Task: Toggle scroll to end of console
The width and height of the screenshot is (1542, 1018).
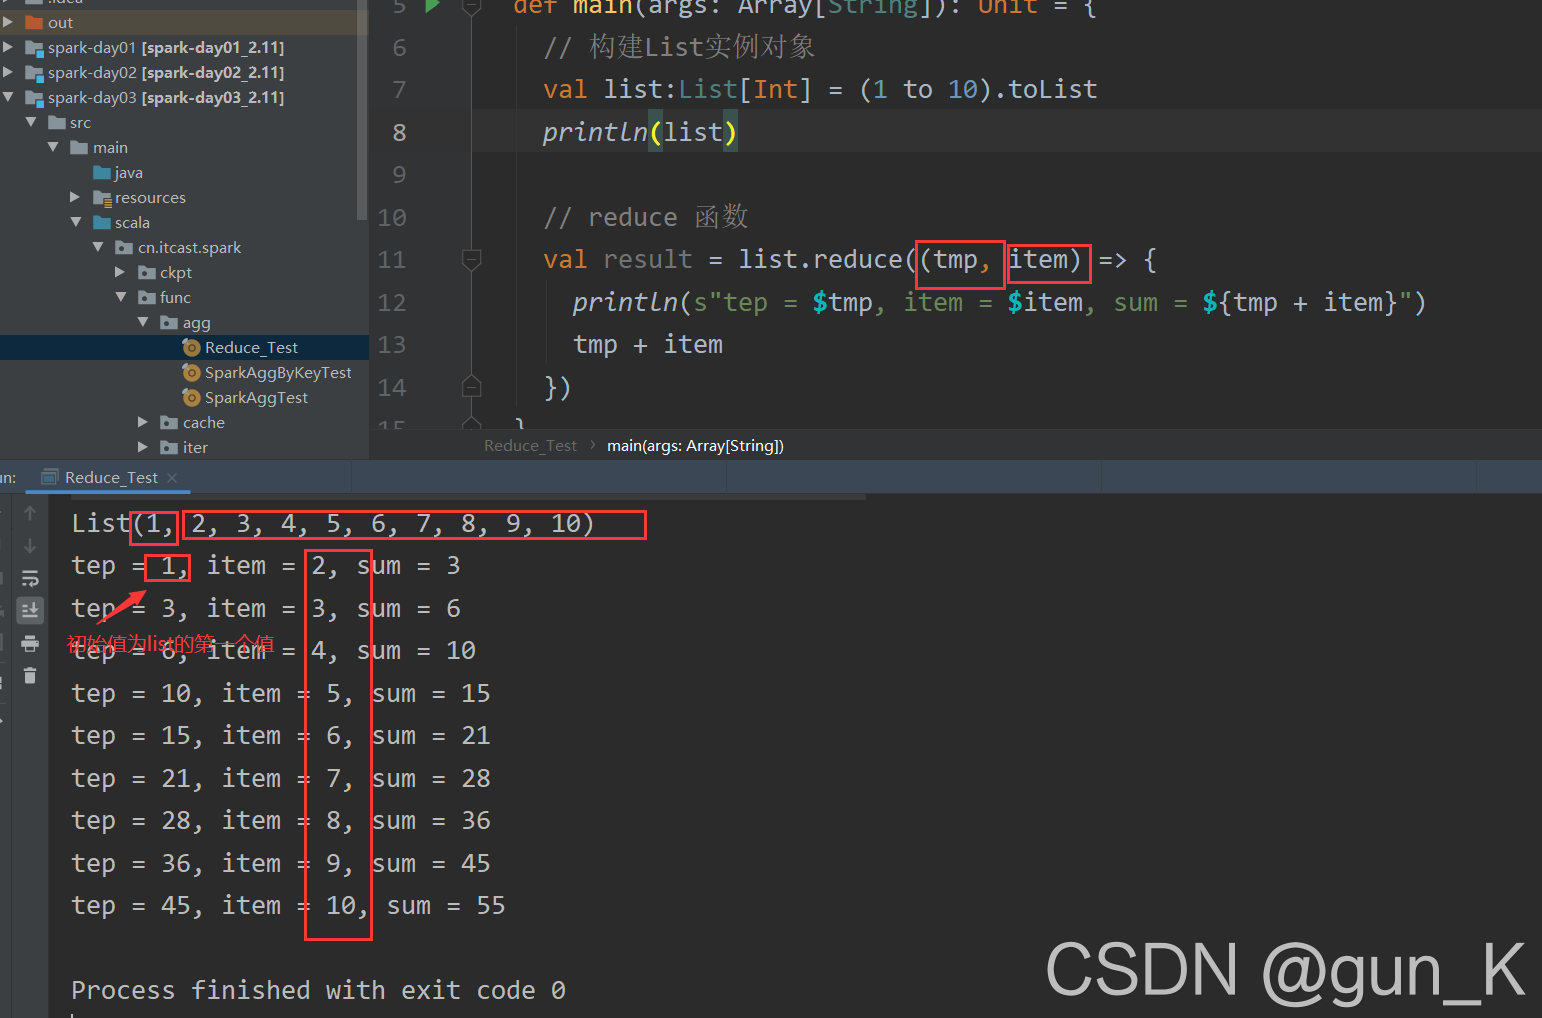Action: pos(30,610)
